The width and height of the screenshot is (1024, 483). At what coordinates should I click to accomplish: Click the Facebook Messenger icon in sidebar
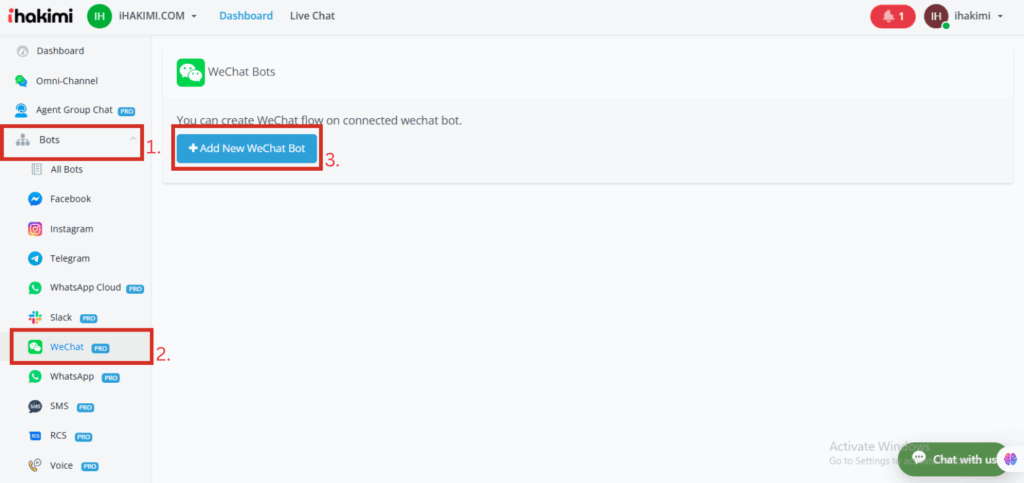pos(35,199)
